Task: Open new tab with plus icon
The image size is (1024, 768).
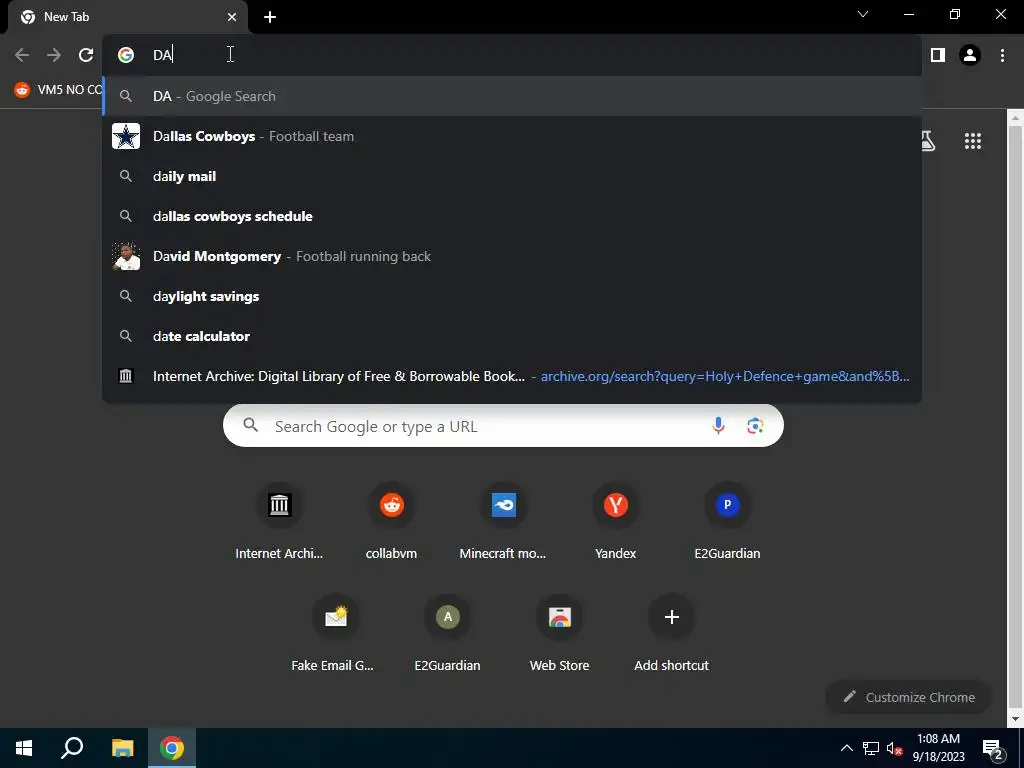Action: pos(270,18)
